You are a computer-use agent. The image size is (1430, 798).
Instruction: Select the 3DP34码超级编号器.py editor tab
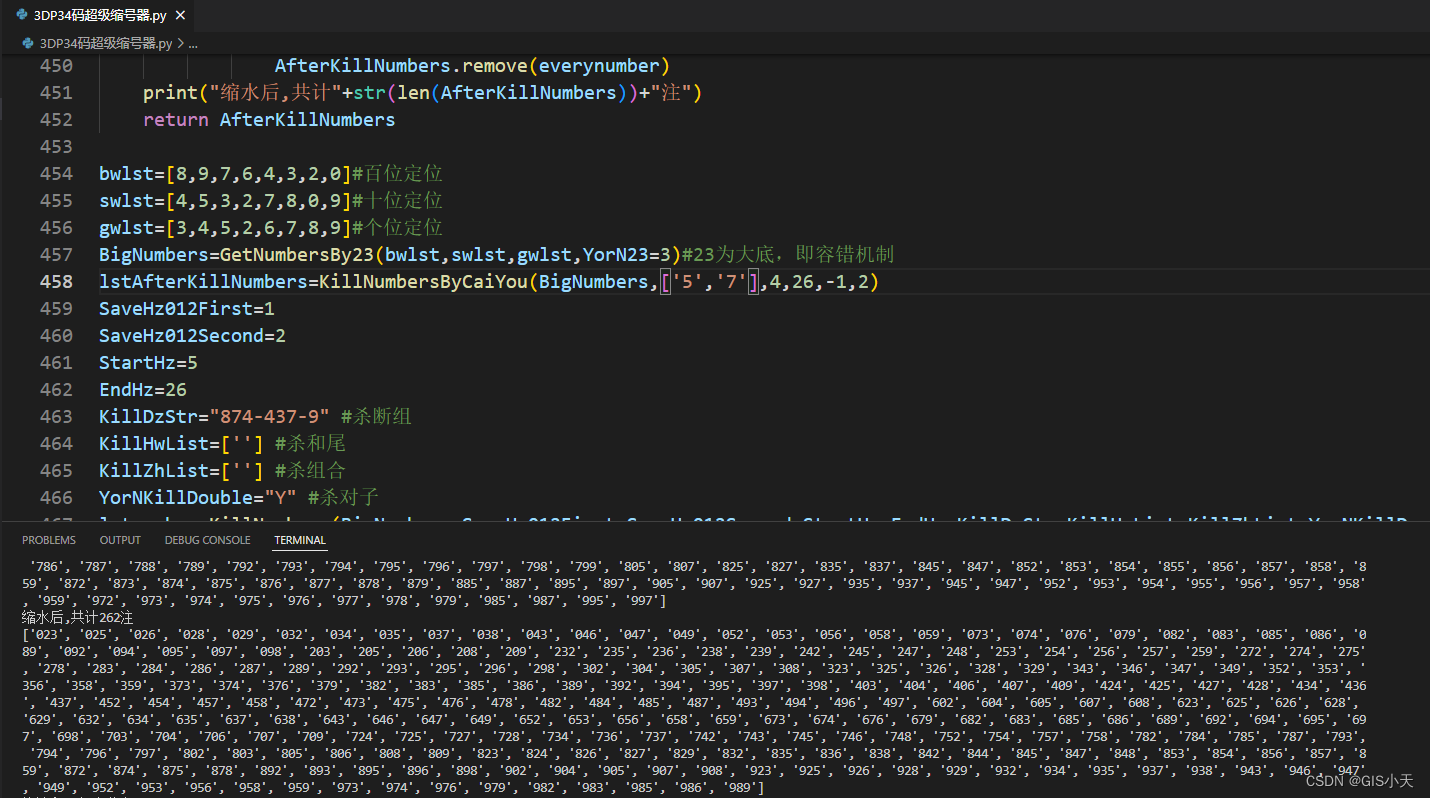click(98, 15)
